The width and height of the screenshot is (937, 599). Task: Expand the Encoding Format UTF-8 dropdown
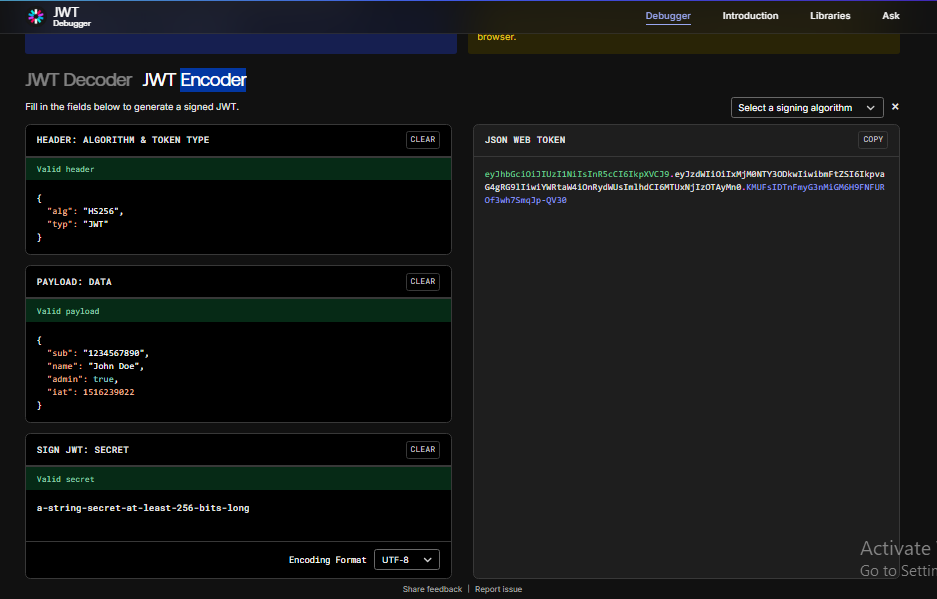[x=406, y=560]
